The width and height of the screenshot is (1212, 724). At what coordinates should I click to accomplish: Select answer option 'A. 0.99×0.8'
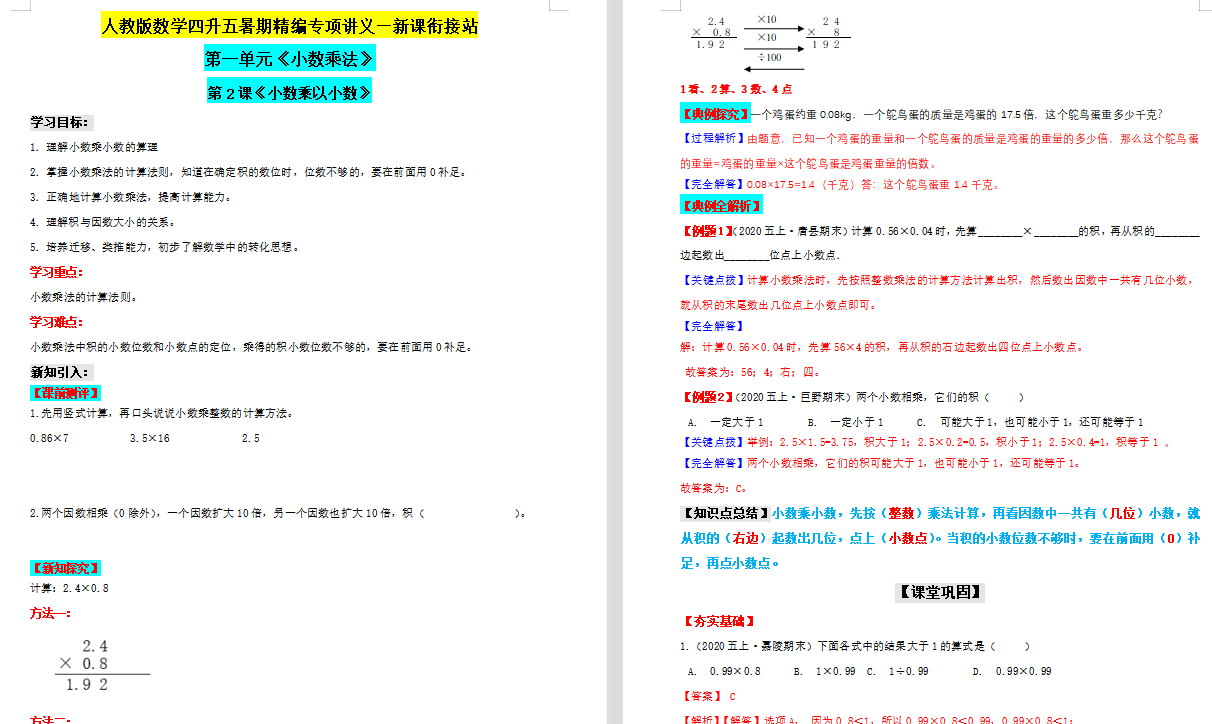point(725,671)
